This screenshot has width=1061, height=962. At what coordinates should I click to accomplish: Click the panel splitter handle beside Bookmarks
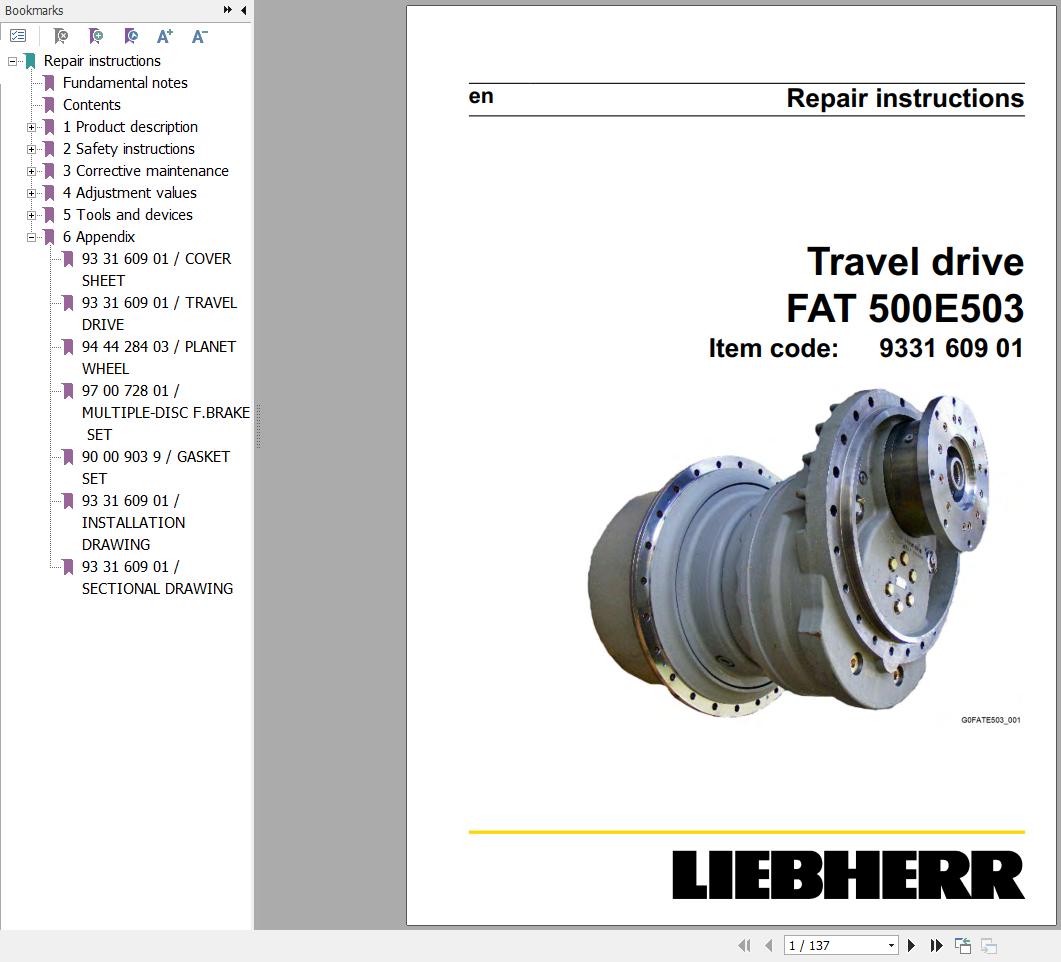258,426
